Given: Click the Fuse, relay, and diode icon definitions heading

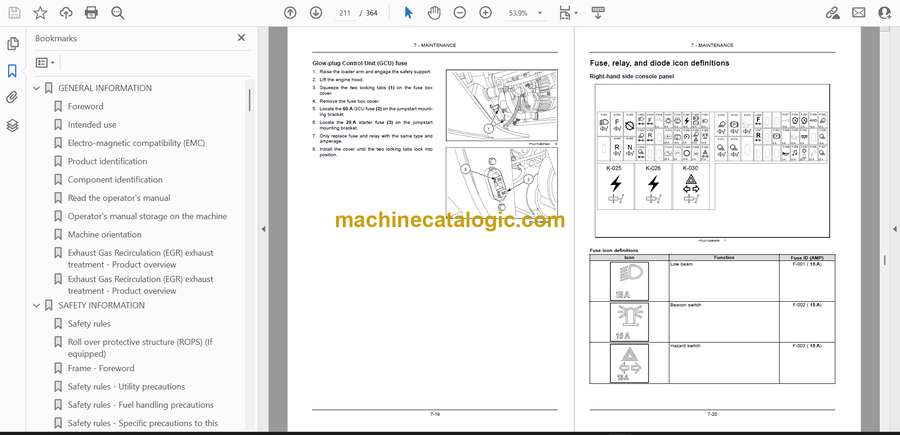Looking at the screenshot, I should coord(660,63).
